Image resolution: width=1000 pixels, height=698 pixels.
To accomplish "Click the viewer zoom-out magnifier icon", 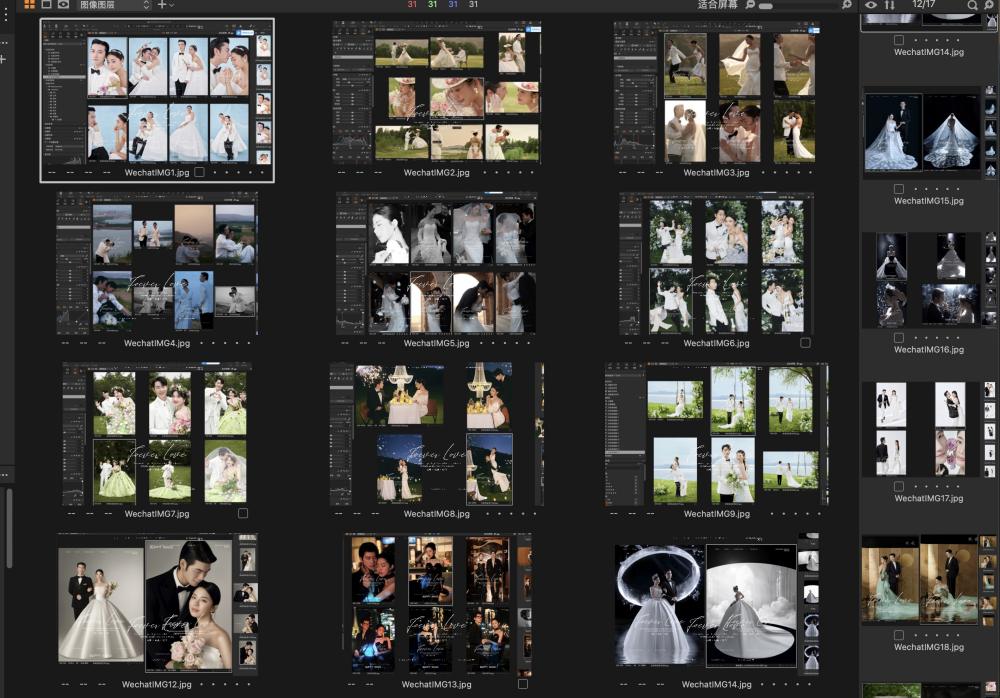I will 751,5.
